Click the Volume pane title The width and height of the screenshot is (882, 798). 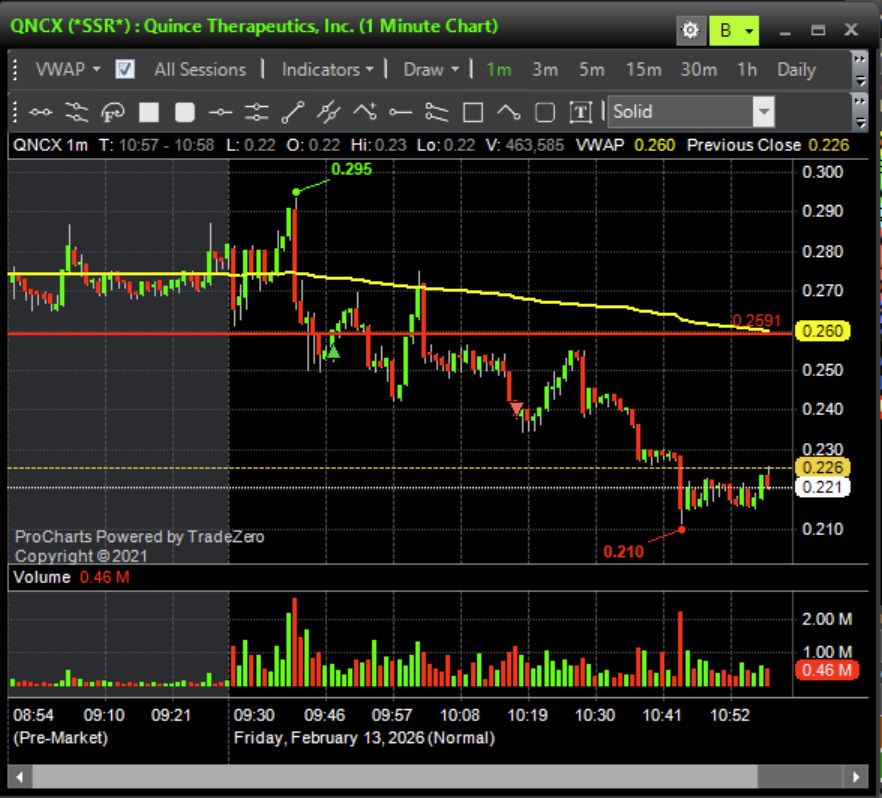(42, 577)
